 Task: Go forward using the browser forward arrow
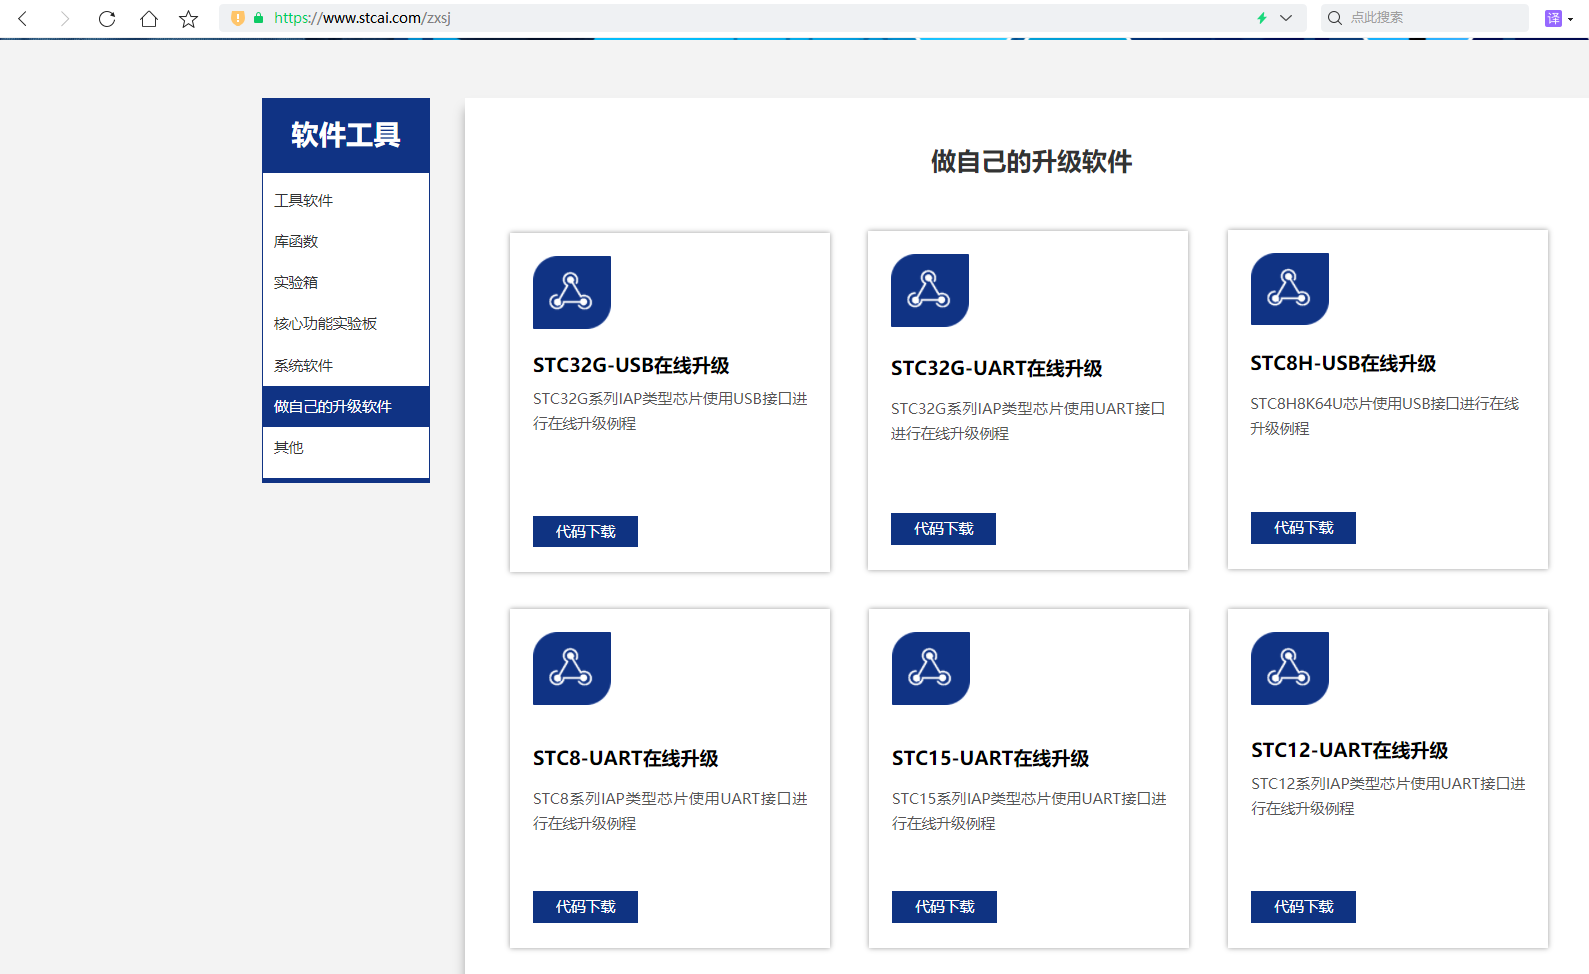65,18
